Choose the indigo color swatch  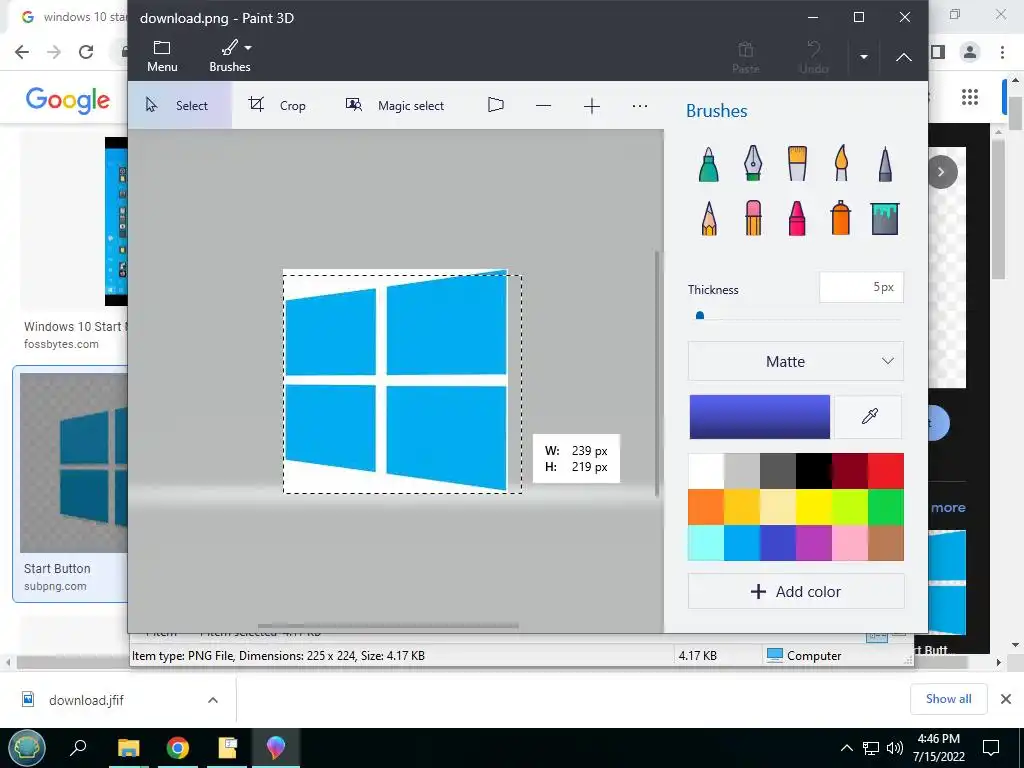click(778, 543)
